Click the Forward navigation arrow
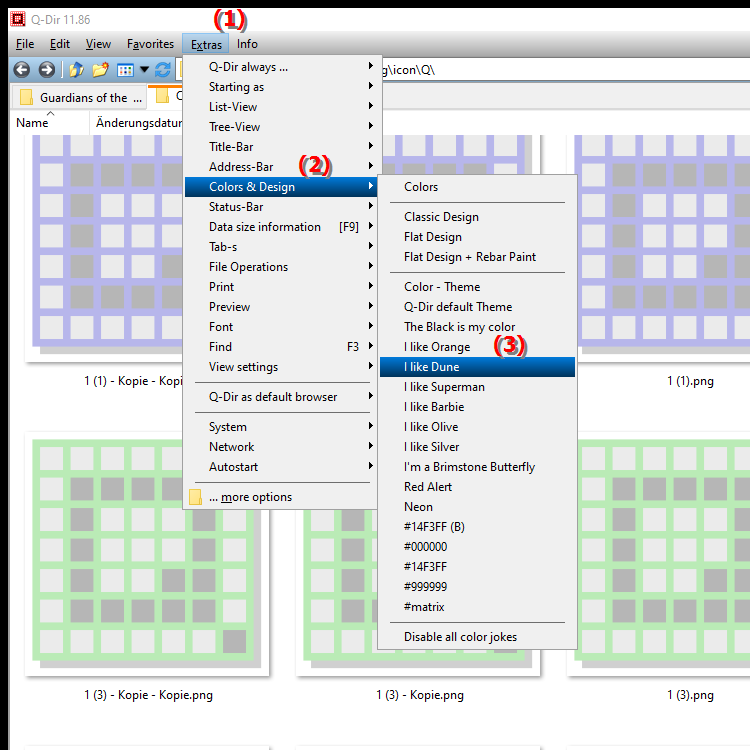The image size is (750, 750). (x=46, y=70)
